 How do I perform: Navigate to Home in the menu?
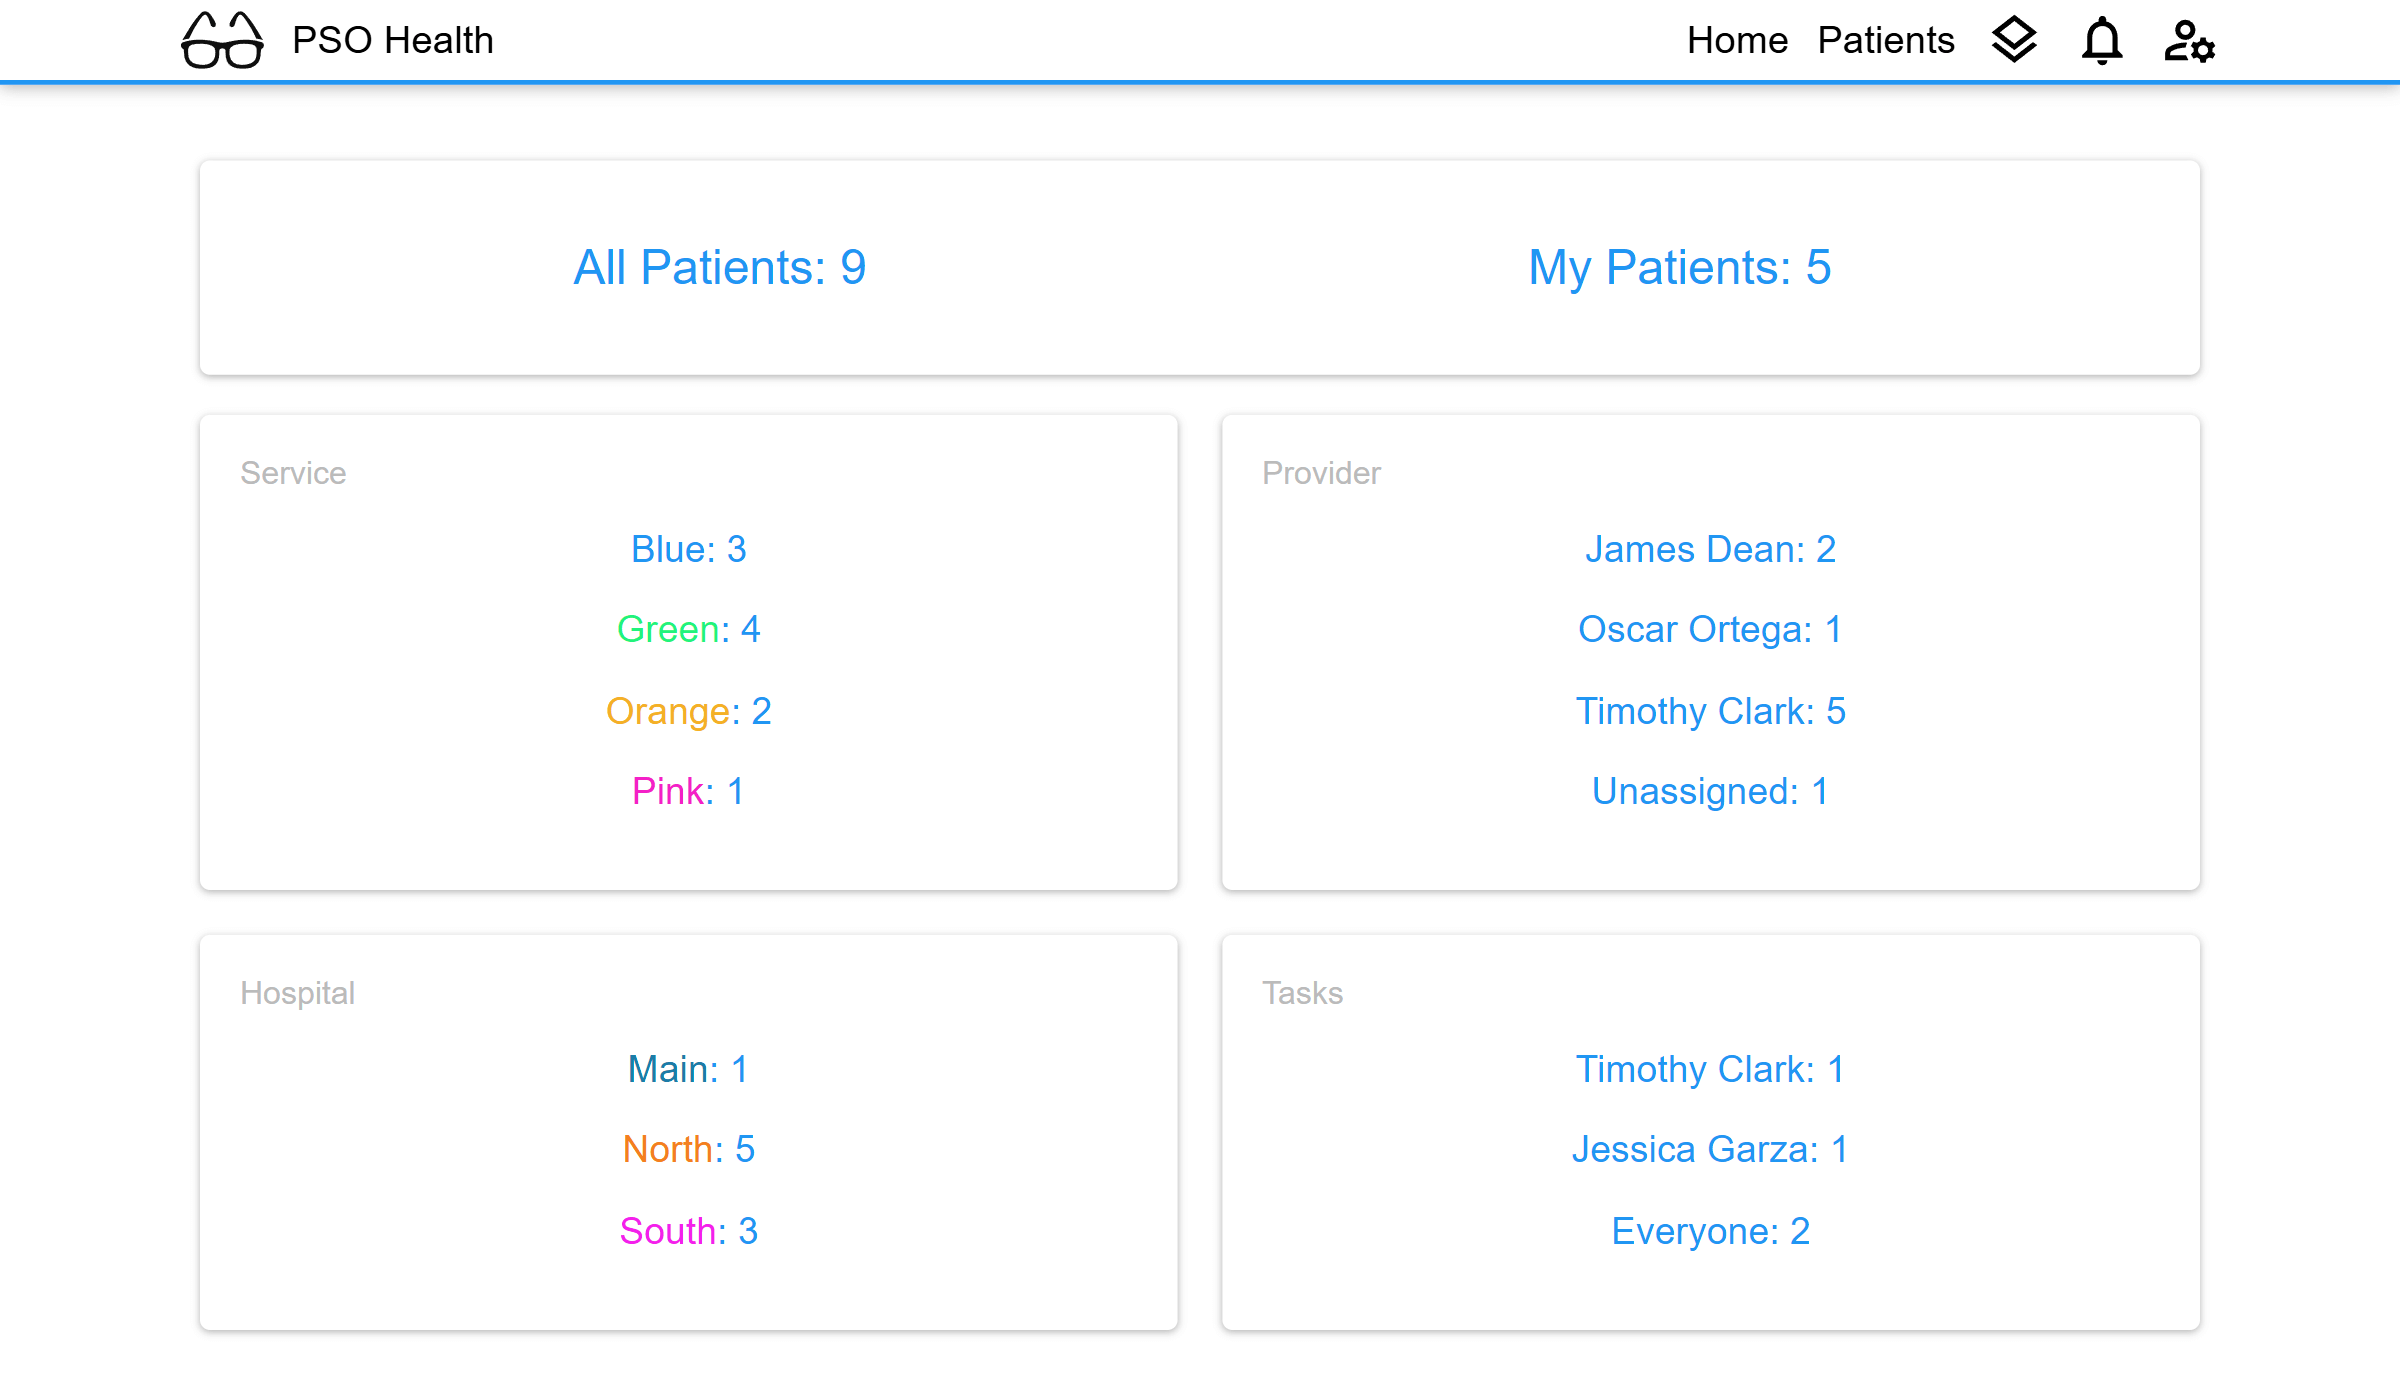coord(1738,40)
